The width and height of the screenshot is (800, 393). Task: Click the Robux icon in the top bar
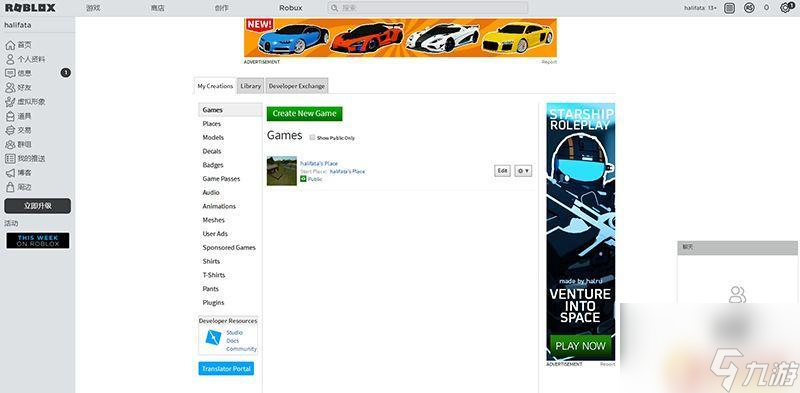(x=749, y=8)
